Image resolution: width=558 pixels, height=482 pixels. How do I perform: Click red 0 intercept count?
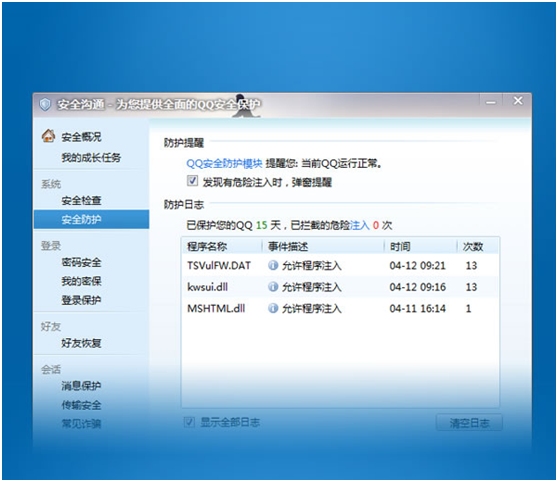(376, 225)
